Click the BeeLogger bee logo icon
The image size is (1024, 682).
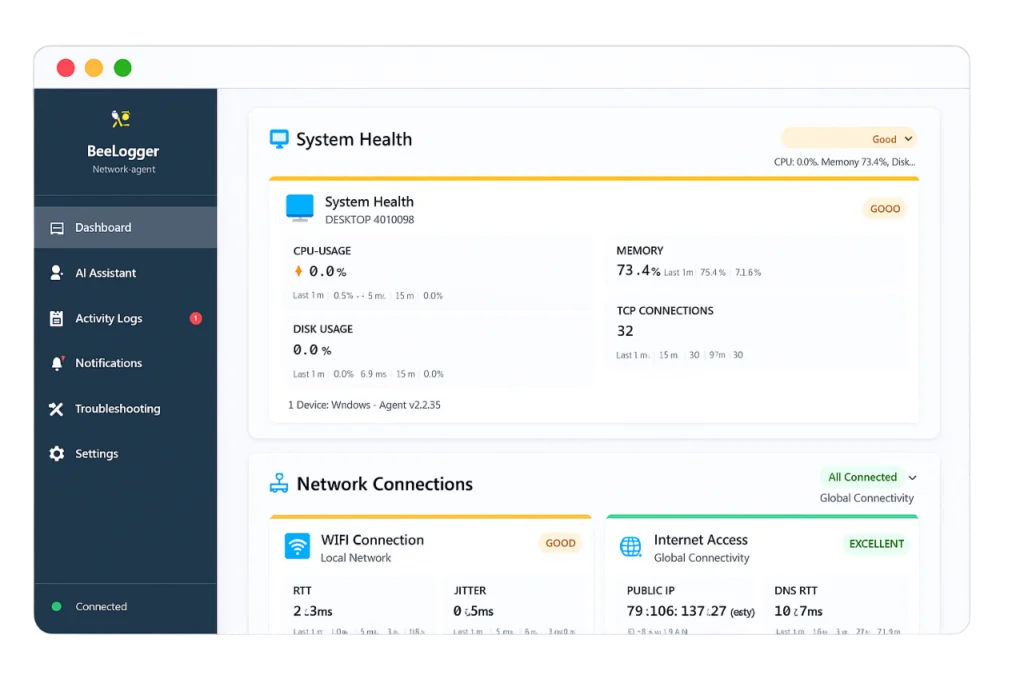(x=121, y=119)
